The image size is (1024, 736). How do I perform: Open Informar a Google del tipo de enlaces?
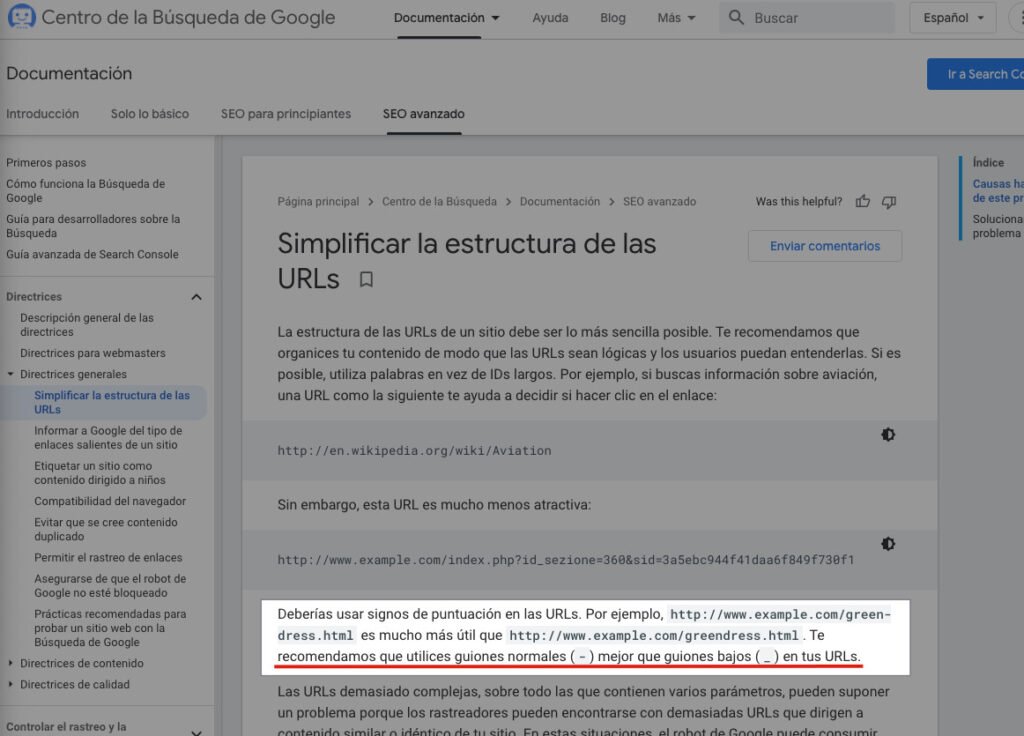(108, 438)
